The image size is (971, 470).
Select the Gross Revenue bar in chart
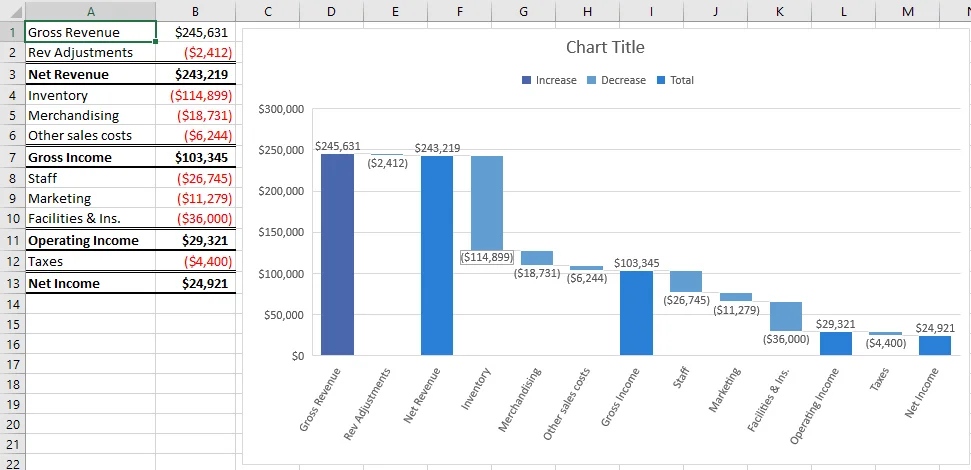point(337,255)
